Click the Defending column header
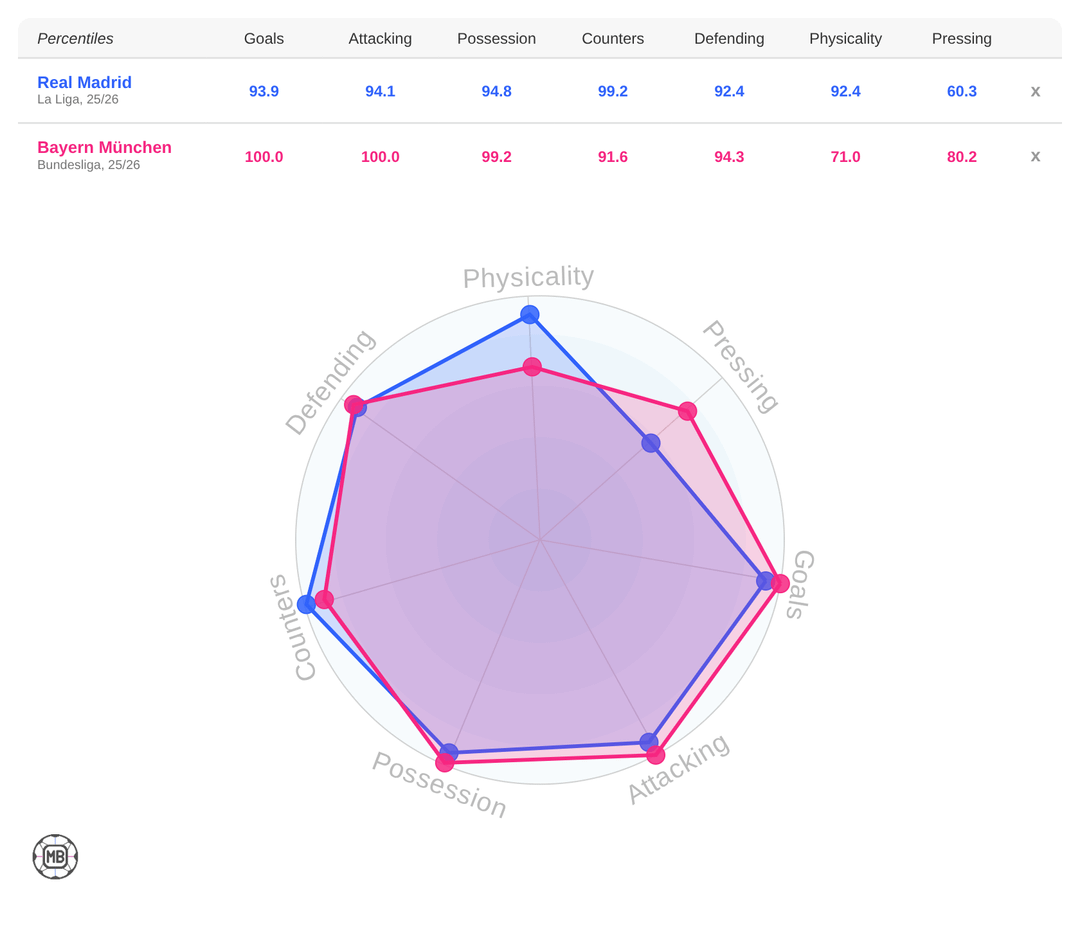Viewport: 1080px width, 928px height. [x=729, y=39]
